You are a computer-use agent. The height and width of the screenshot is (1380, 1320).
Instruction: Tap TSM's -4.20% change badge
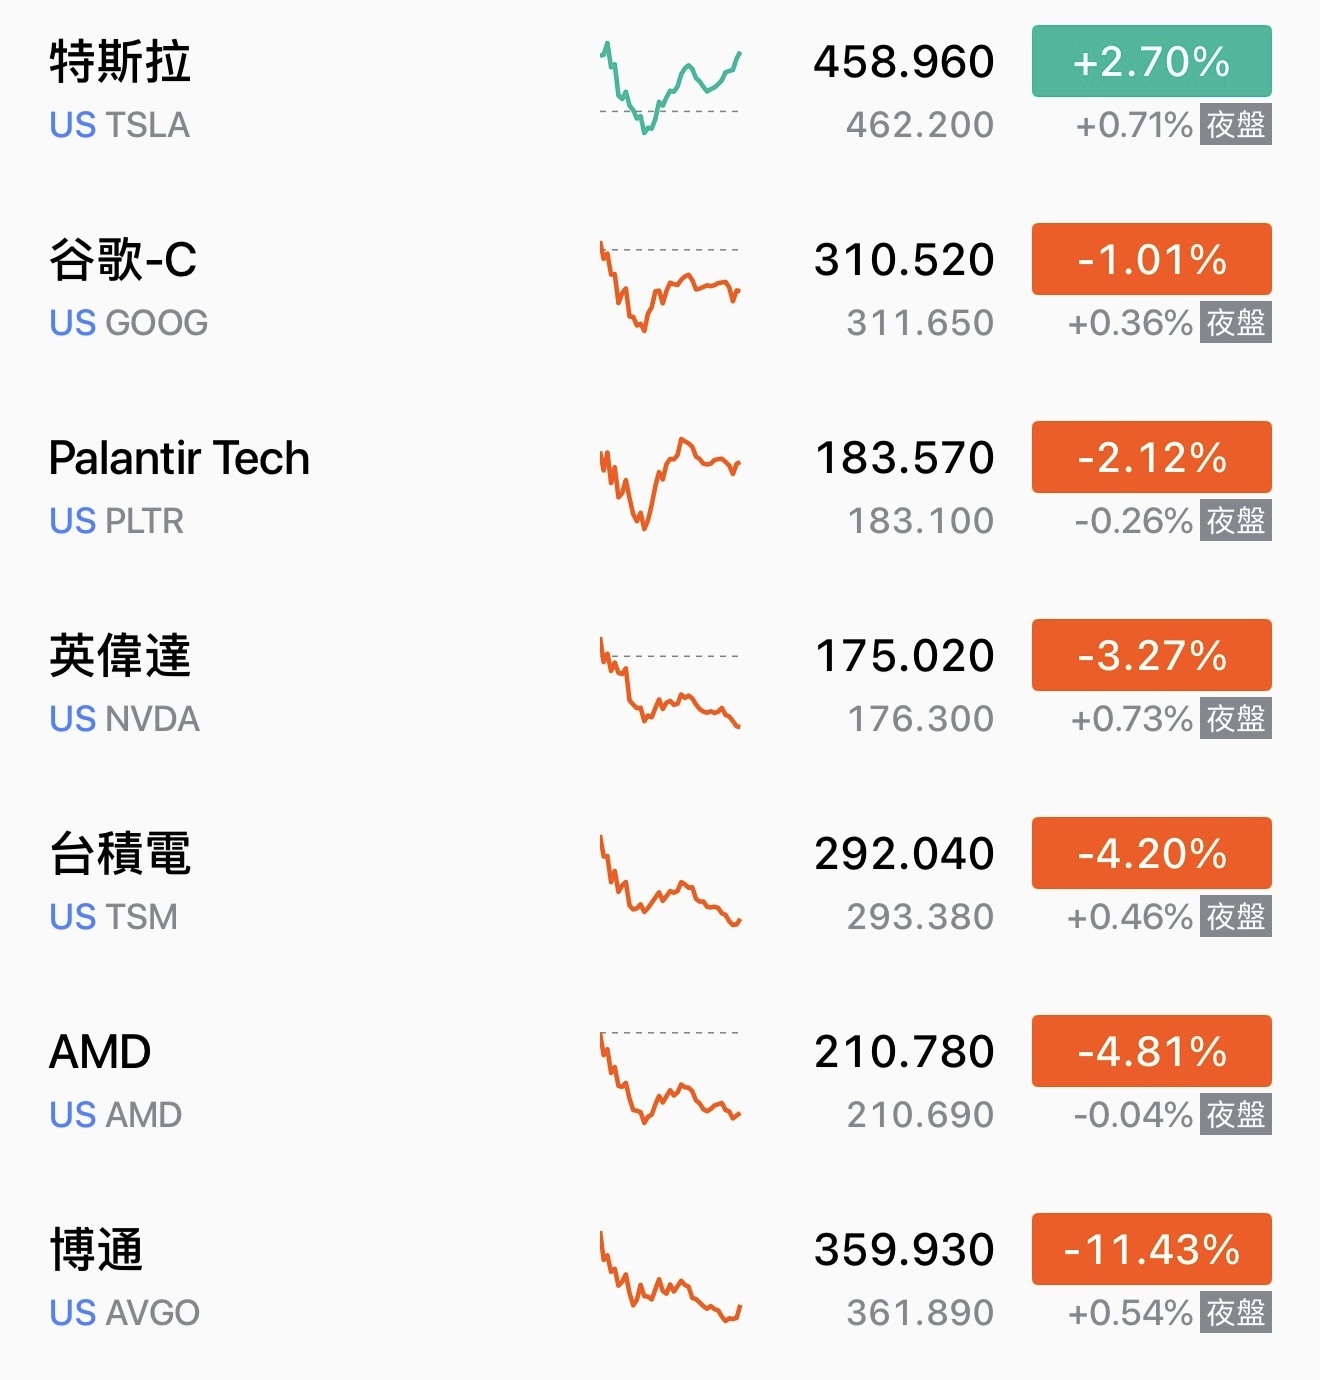coord(1151,854)
